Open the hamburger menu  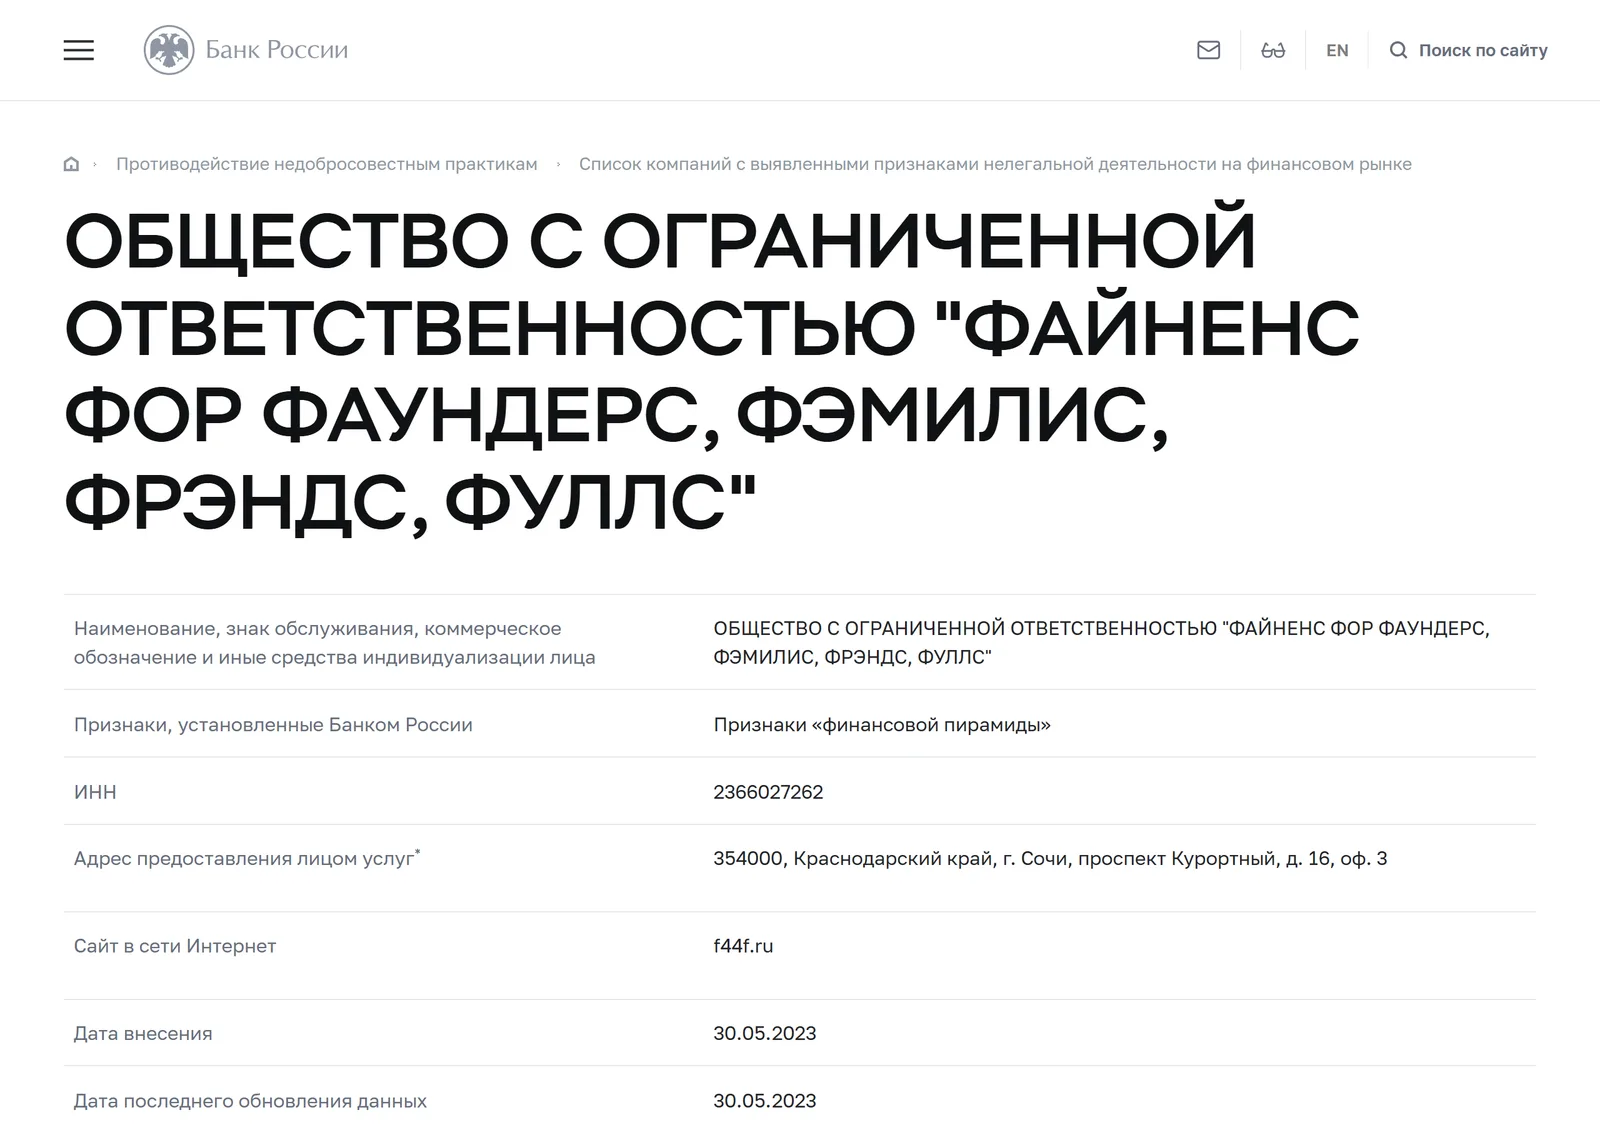79,50
